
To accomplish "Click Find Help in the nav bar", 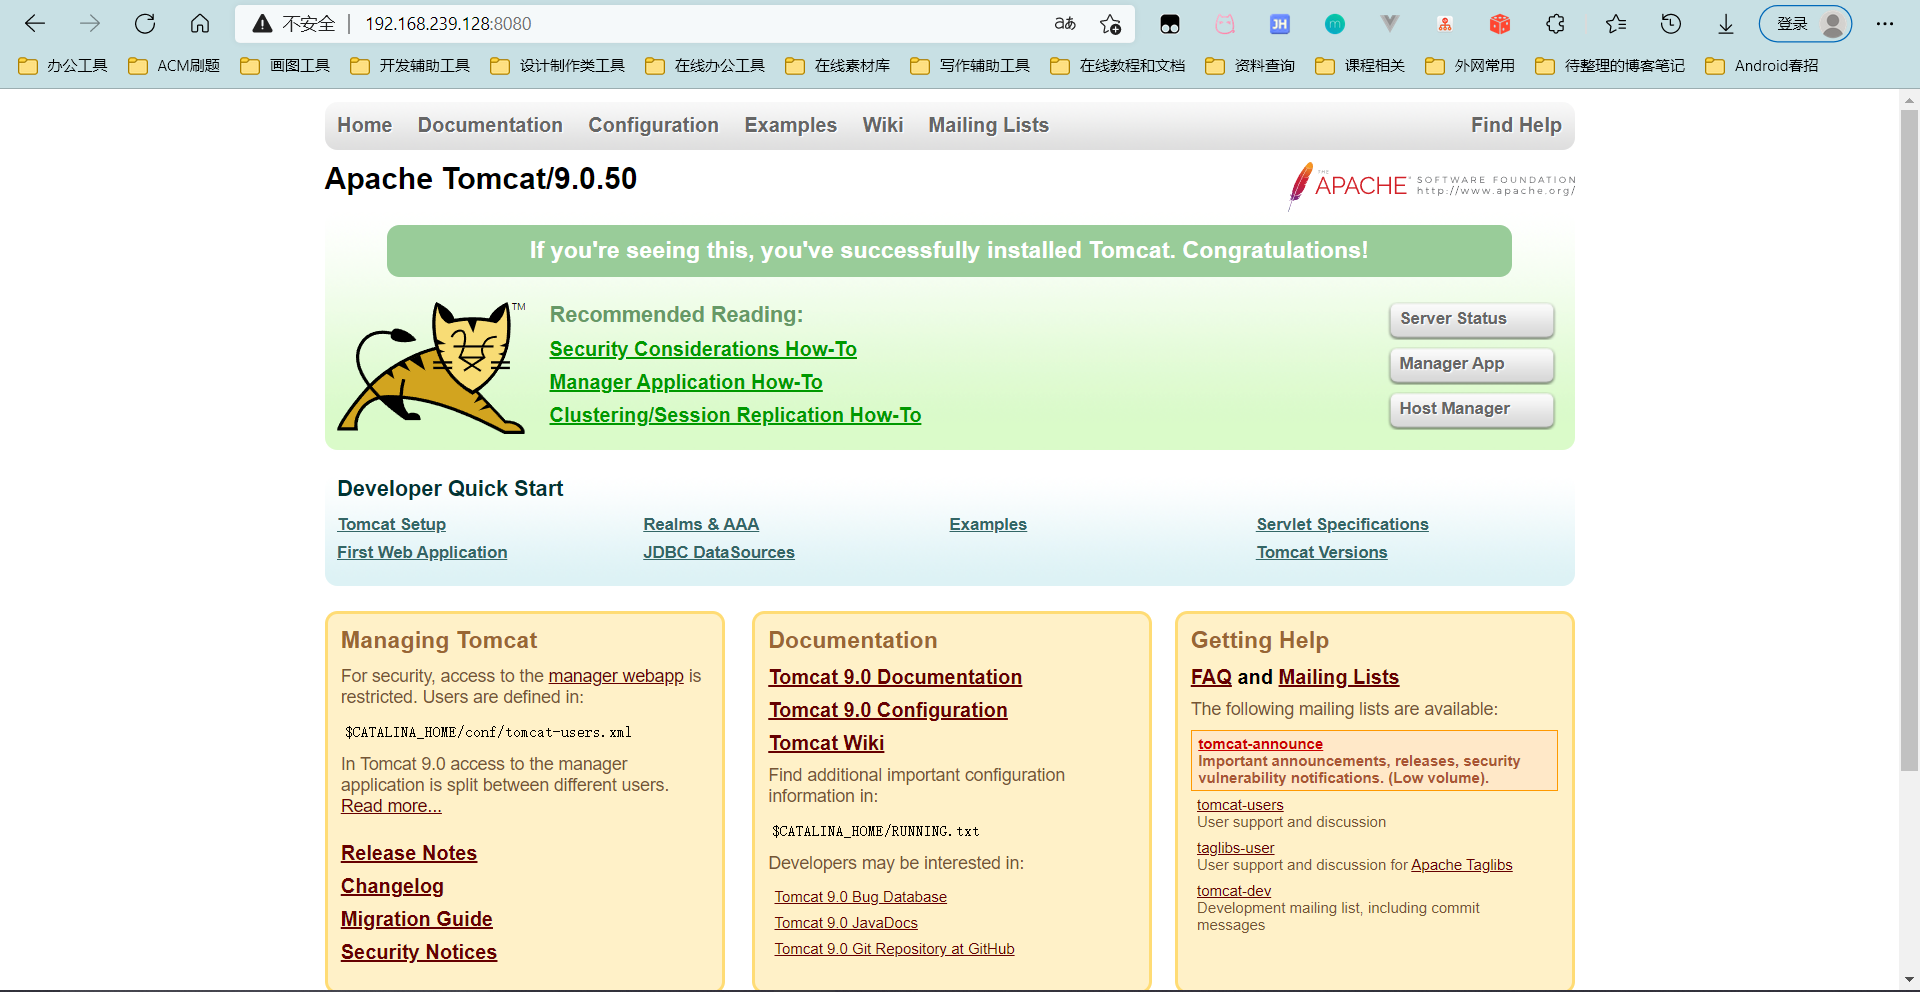I will click(1516, 125).
